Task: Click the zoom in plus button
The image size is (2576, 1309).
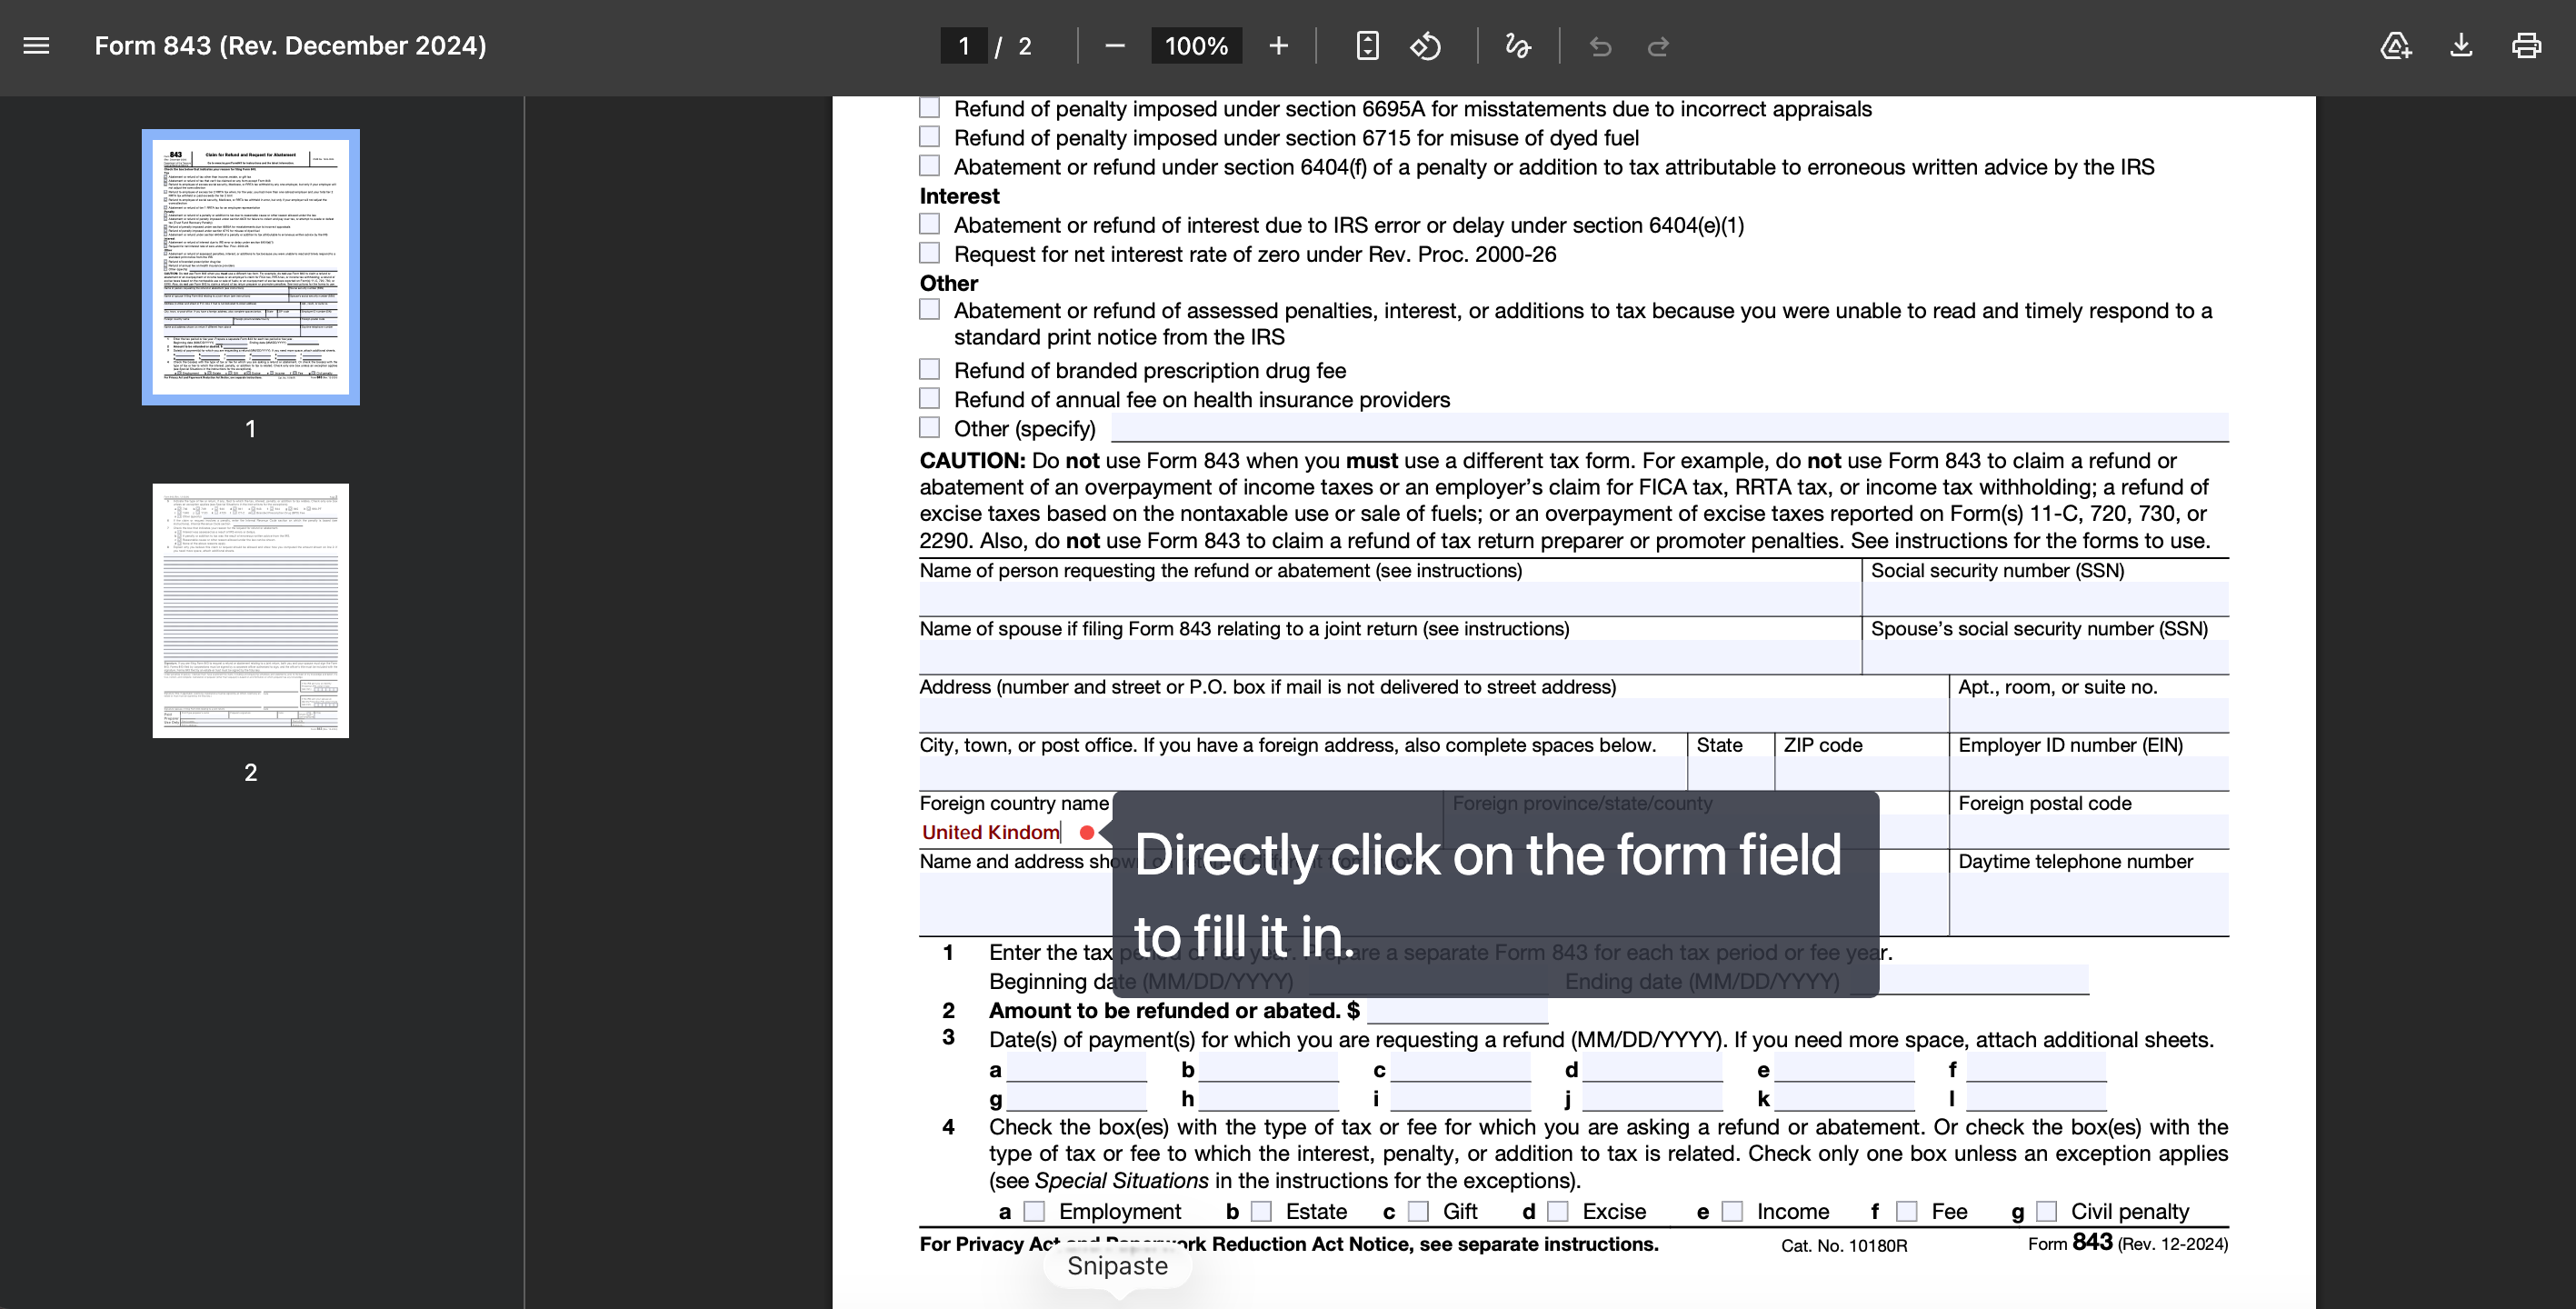Action: click(x=1278, y=46)
